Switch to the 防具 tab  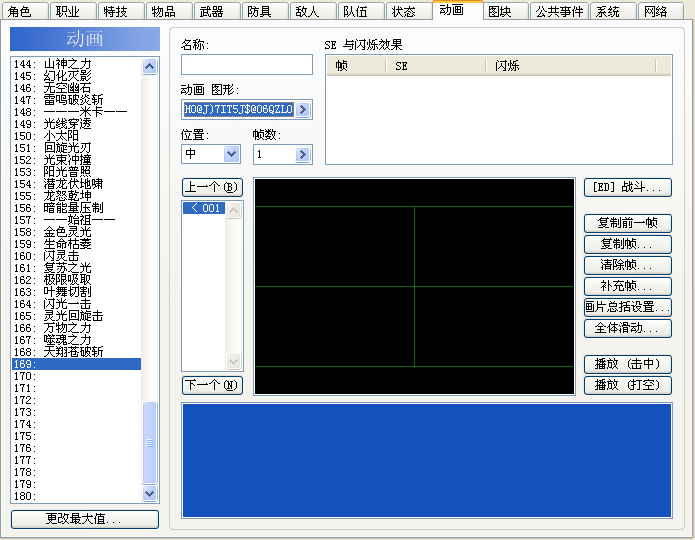pos(265,11)
